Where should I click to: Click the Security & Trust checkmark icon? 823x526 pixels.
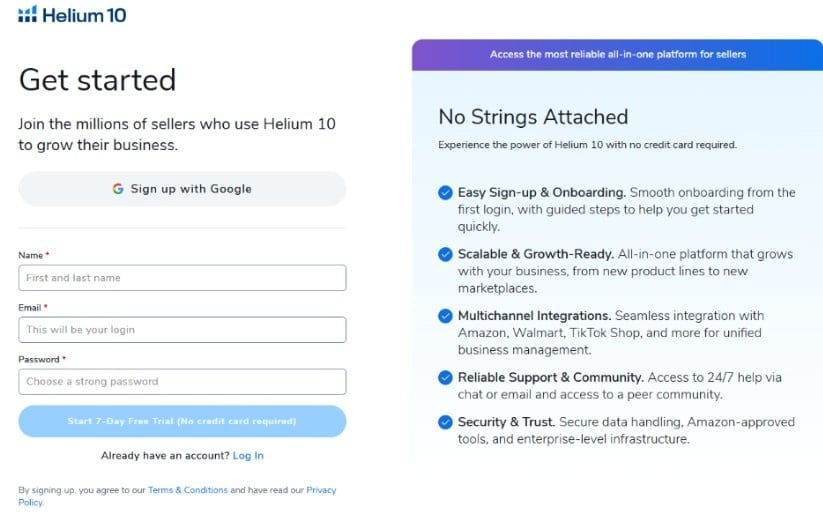coord(445,423)
